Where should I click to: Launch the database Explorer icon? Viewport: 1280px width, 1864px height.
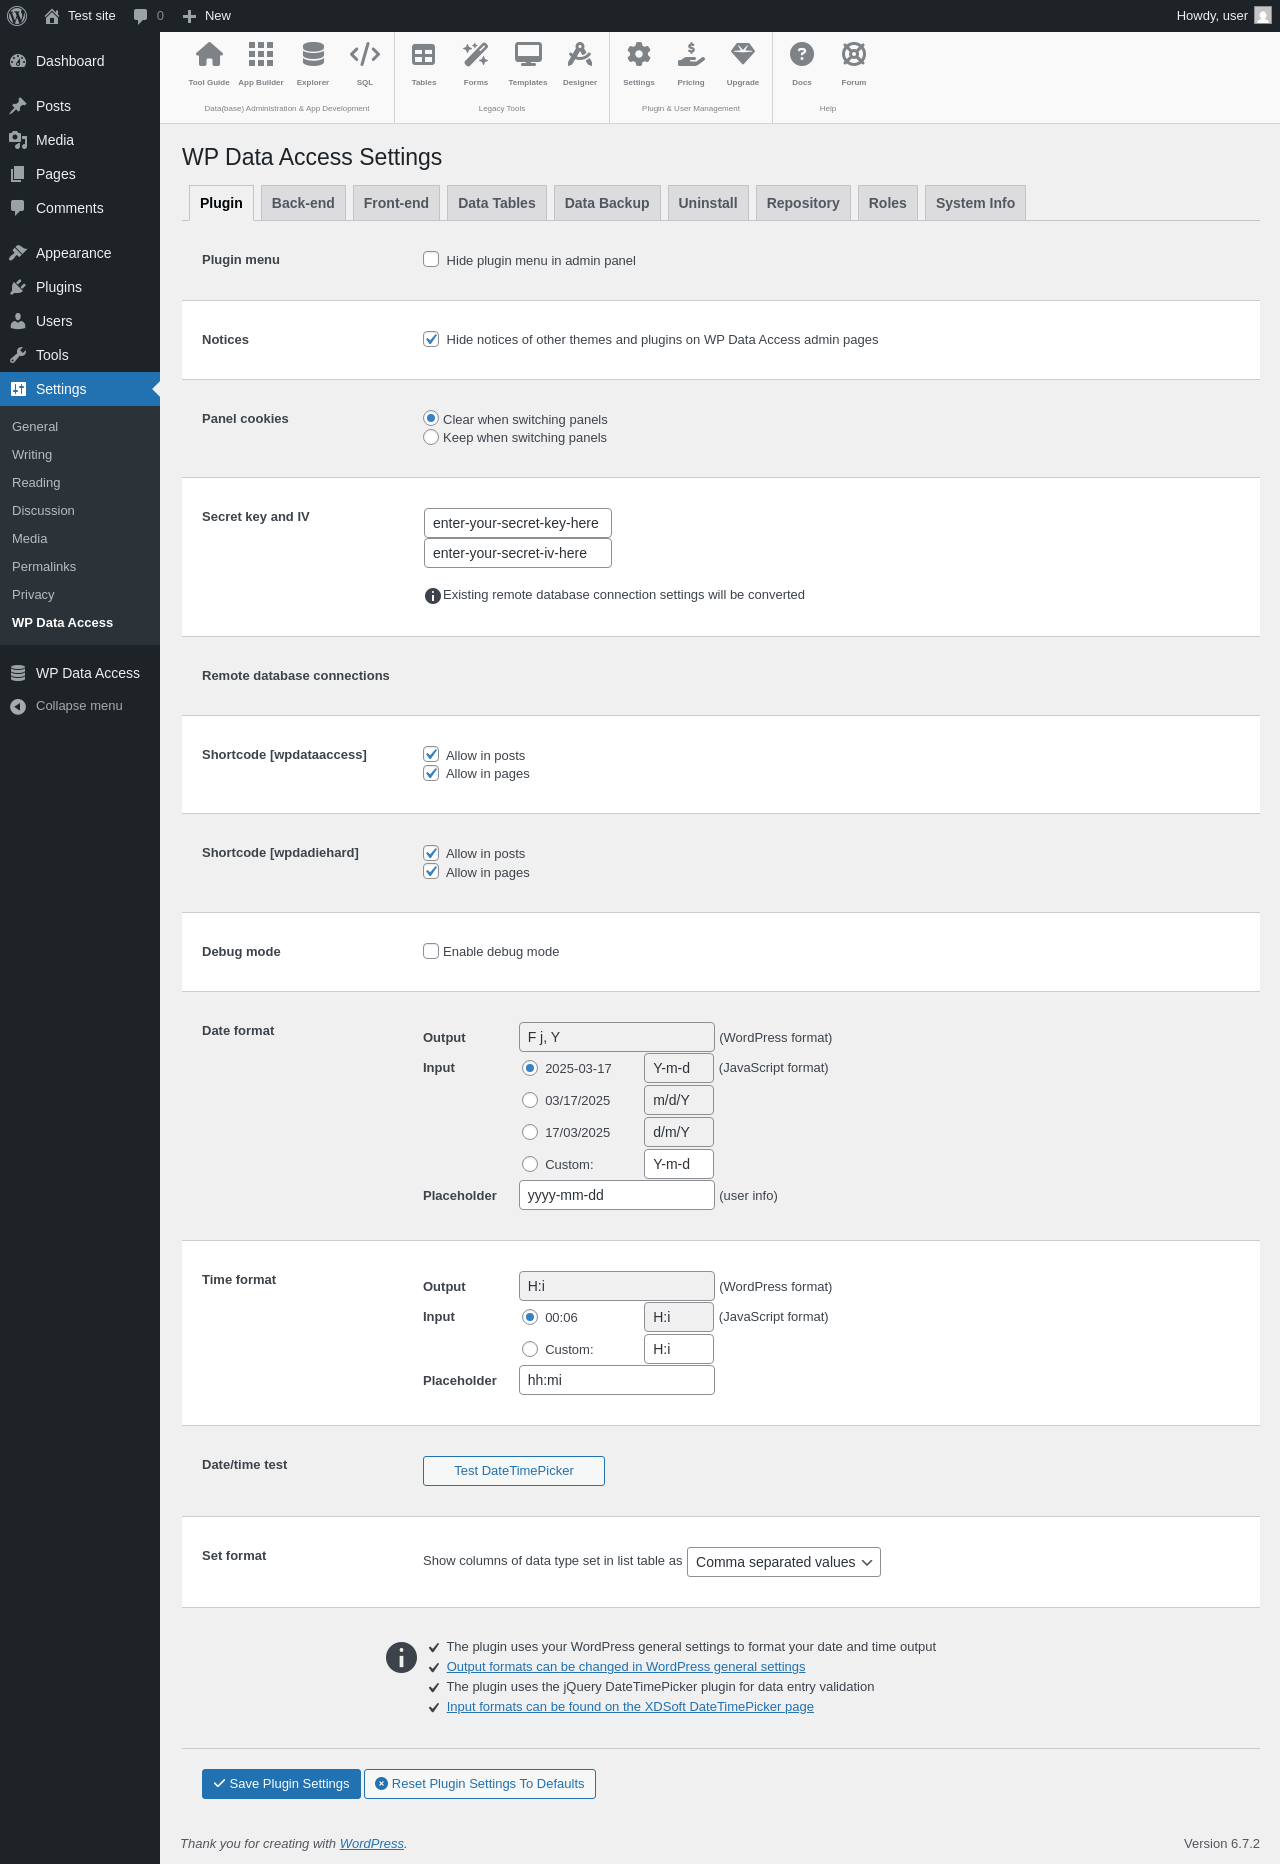313,55
